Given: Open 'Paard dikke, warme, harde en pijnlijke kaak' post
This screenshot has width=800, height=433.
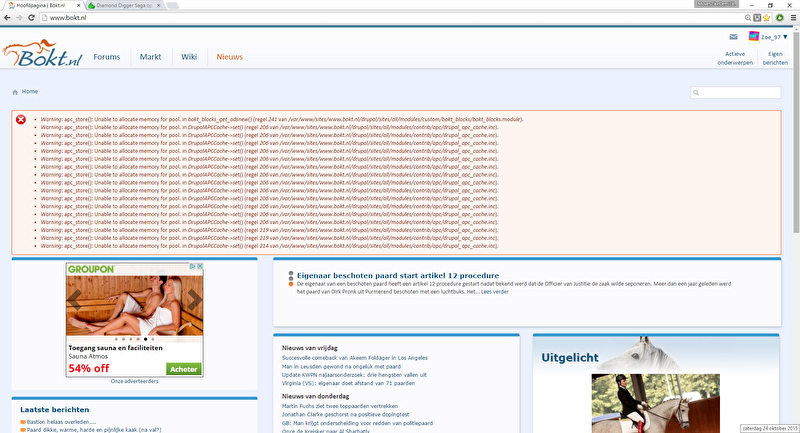Looking at the screenshot, I should [94, 430].
